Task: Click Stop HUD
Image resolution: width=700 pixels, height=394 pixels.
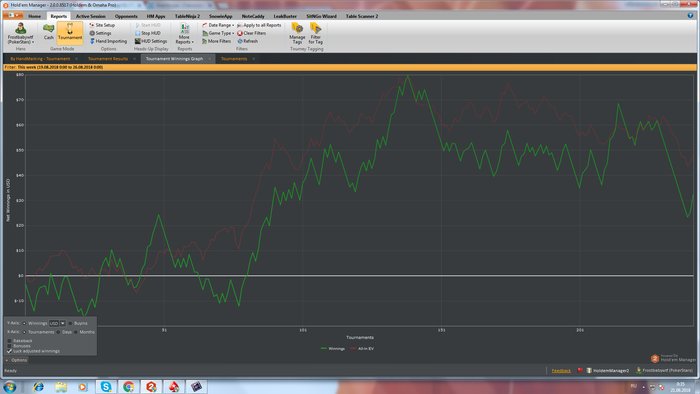Action: (x=148, y=33)
